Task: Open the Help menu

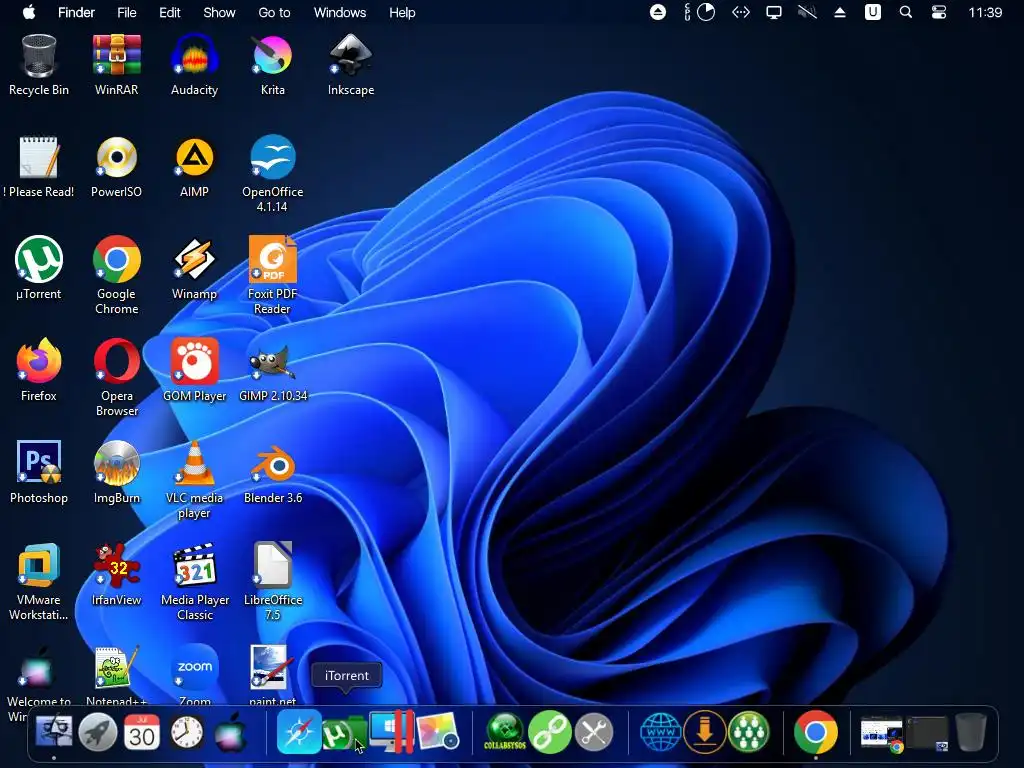Action: point(402,12)
